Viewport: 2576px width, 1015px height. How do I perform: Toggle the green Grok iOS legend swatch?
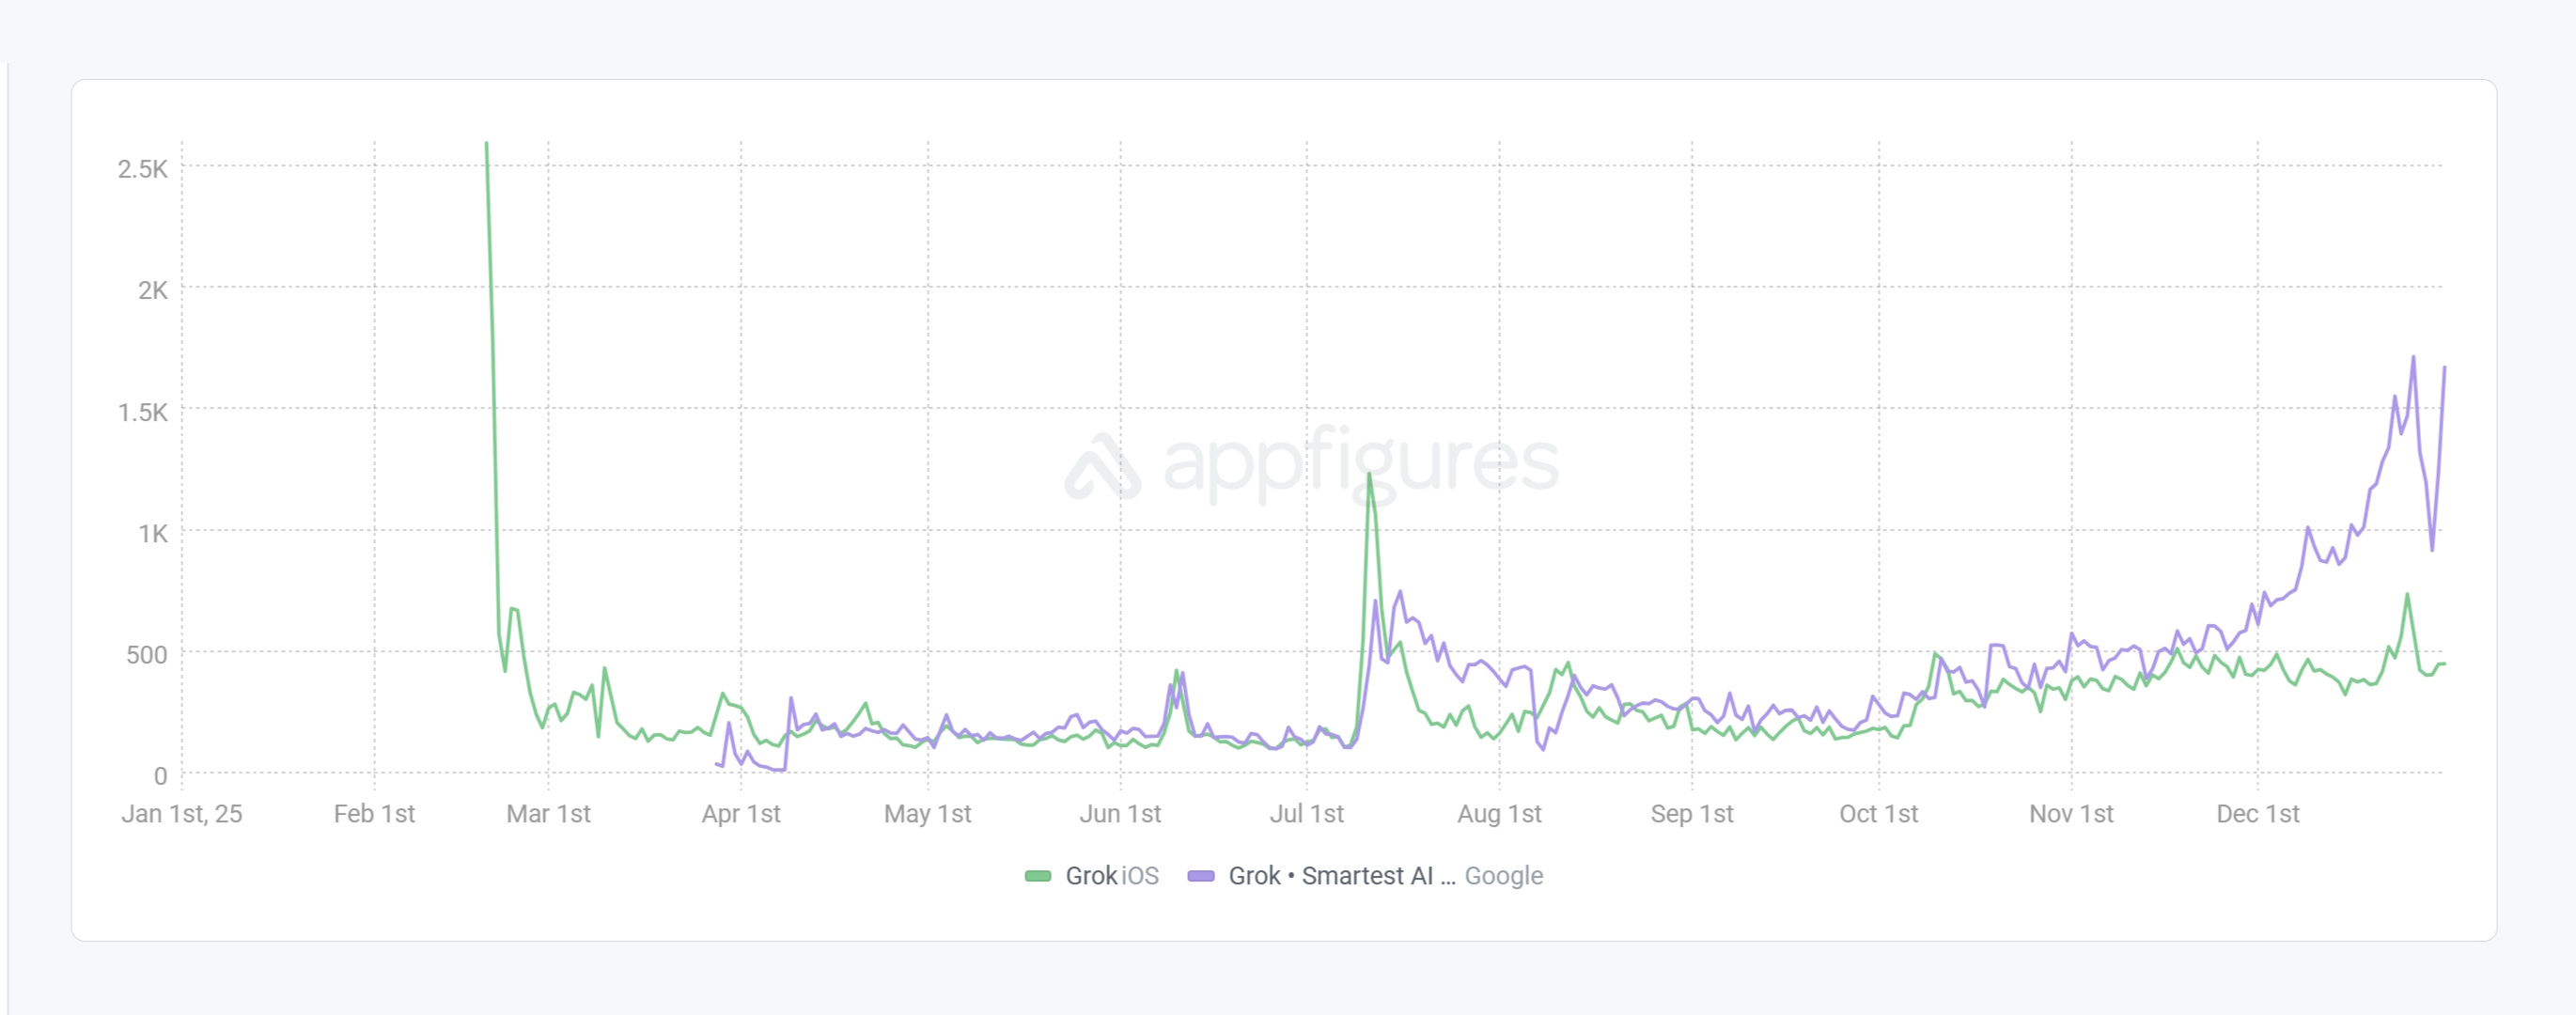coord(1038,876)
